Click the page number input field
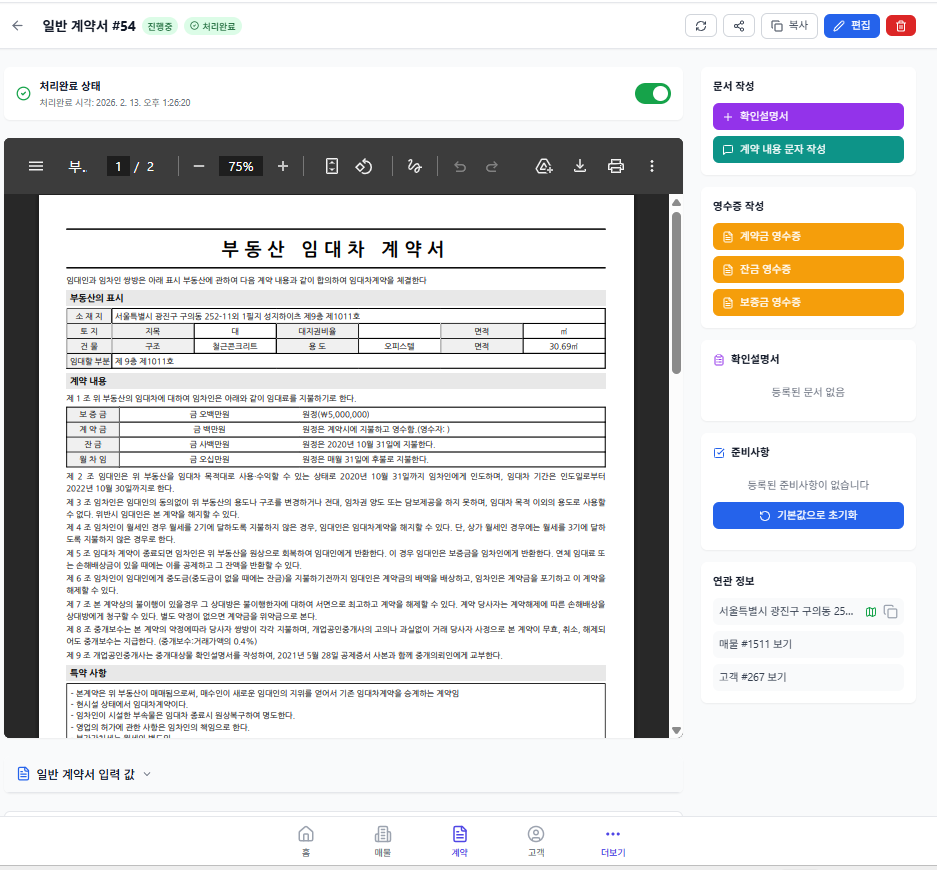The image size is (937, 870). point(116,166)
